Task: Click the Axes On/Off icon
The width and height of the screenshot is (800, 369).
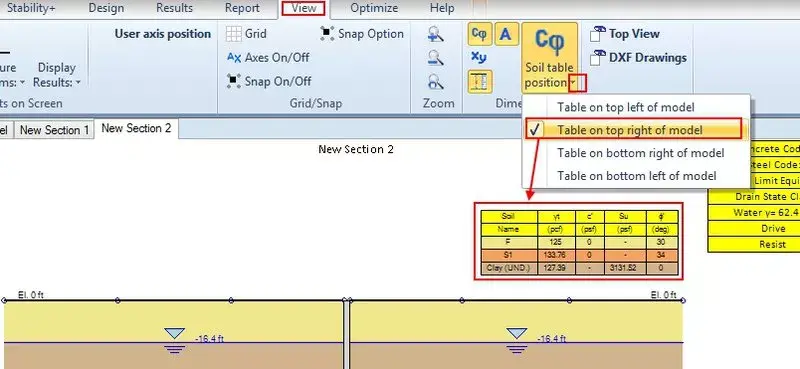Action: coord(234,58)
